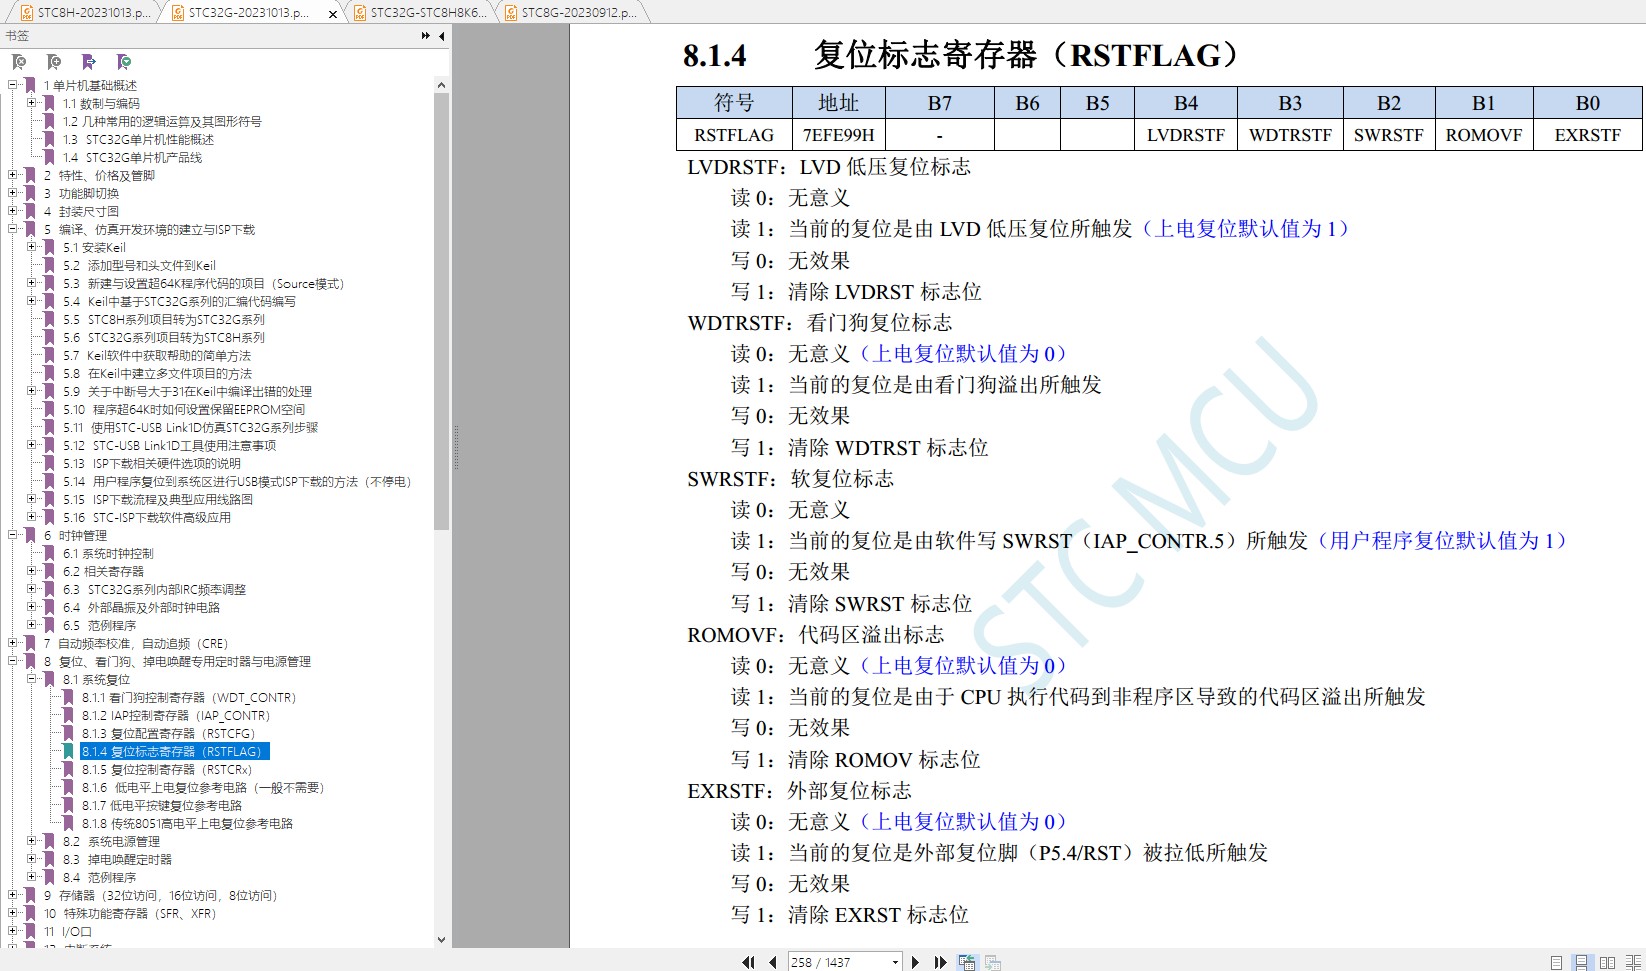Click the bookmark icon next to 5.10 程序超64K
Viewport: 1646px width, 971px height.
(x=49, y=410)
